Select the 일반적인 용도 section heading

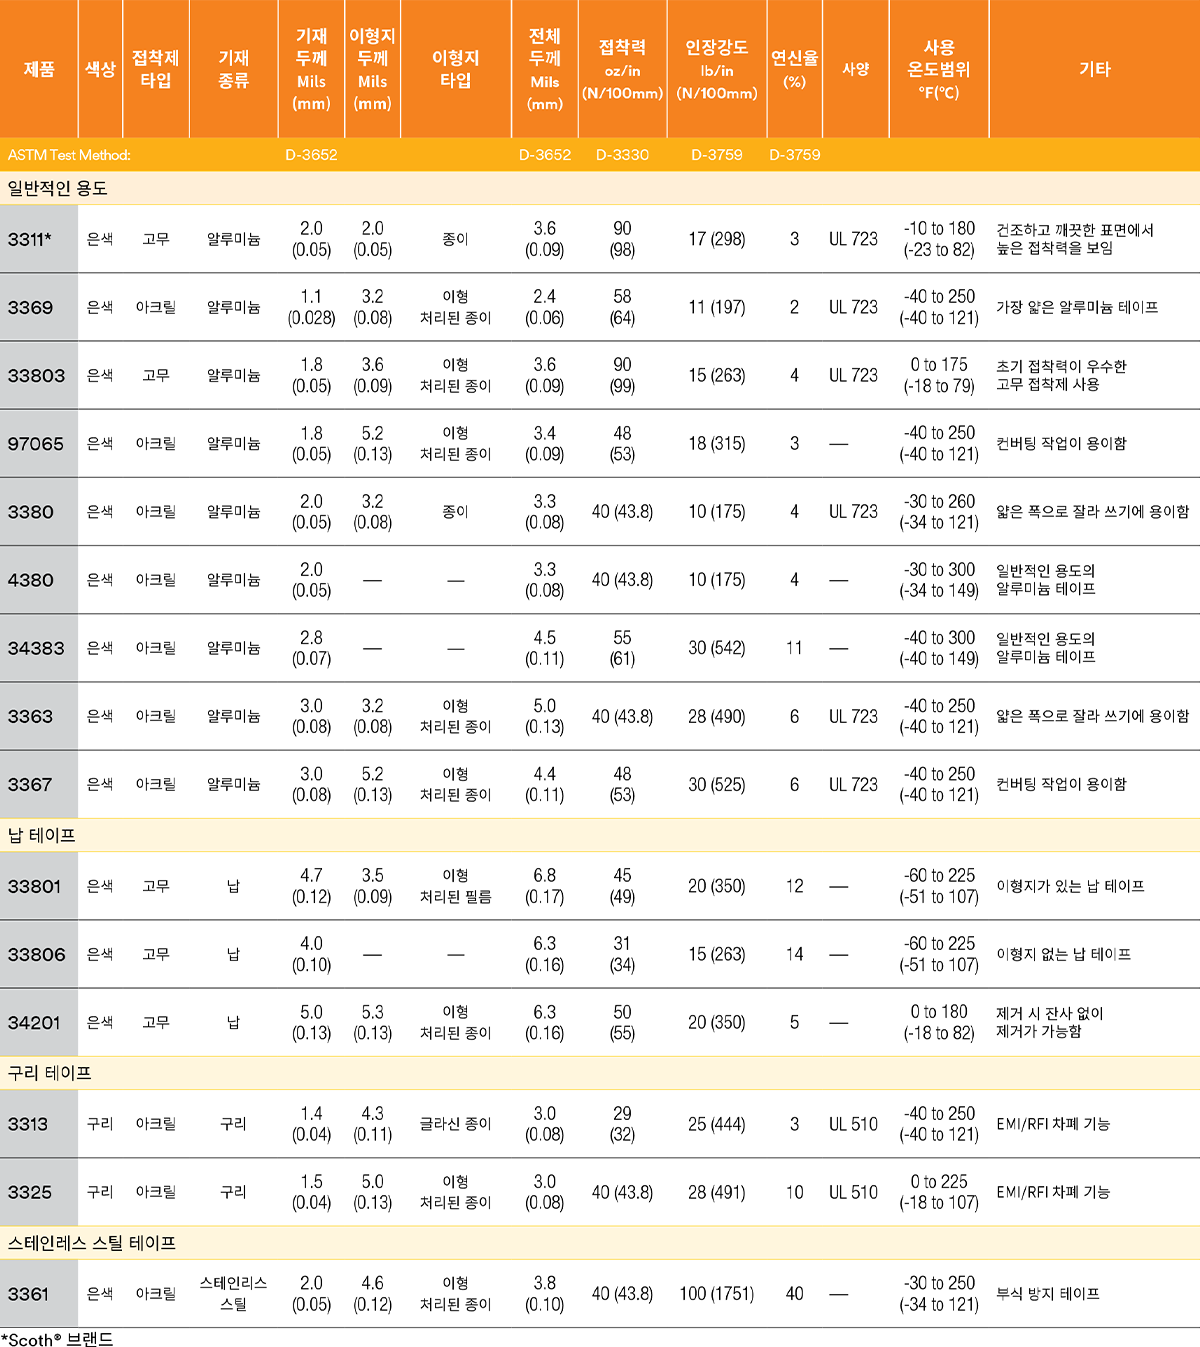[58, 188]
